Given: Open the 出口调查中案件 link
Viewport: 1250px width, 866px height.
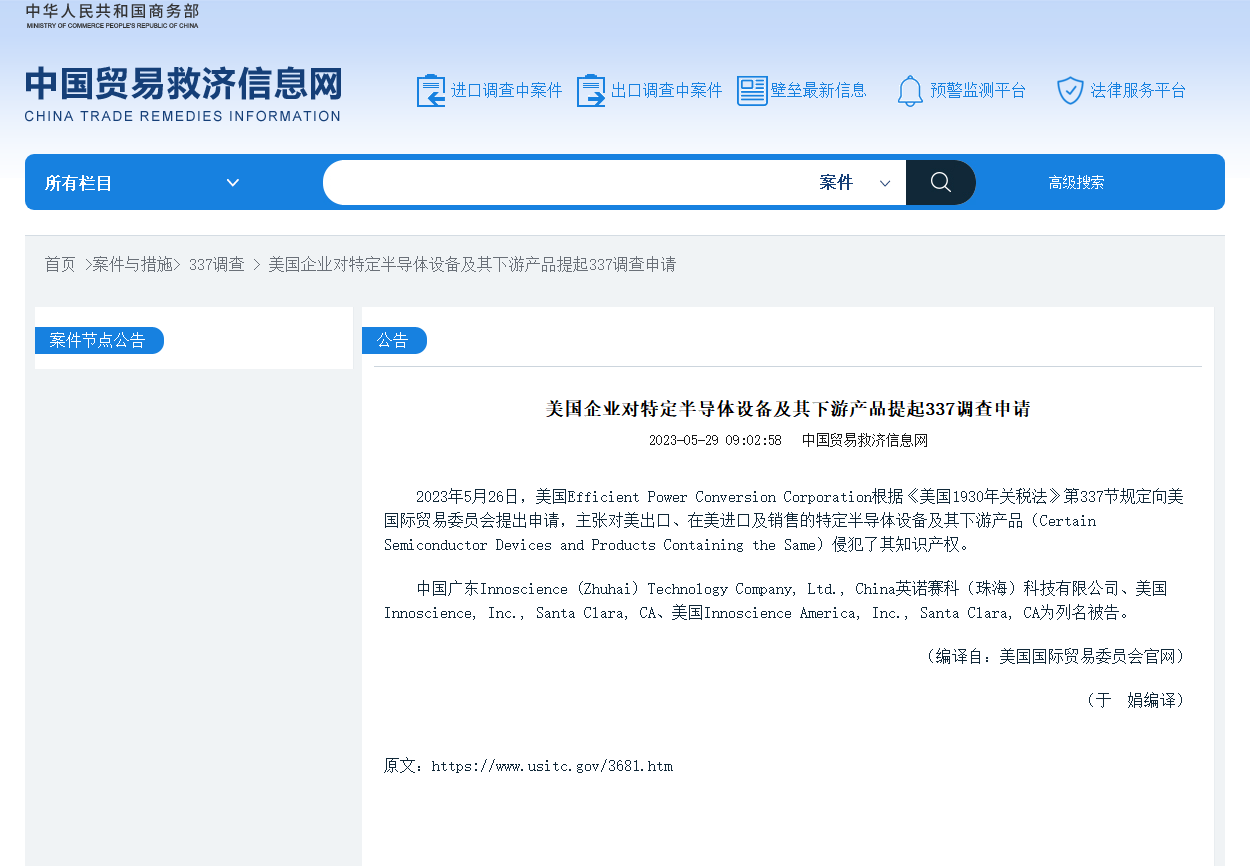Looking at the screenshot, I should tap(666, 91).
